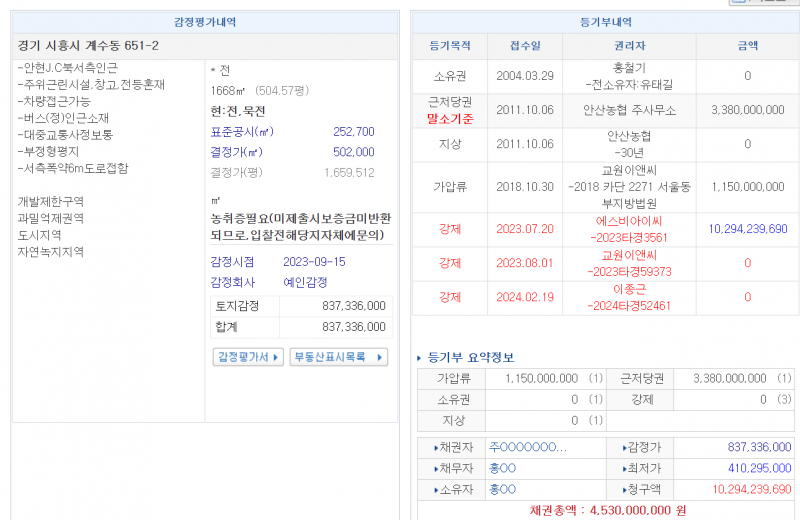Image resolution: width=800 pixels, height=520 pixels.
Task: Click the 등기목적 column header
Action: [x=449, y=46]
